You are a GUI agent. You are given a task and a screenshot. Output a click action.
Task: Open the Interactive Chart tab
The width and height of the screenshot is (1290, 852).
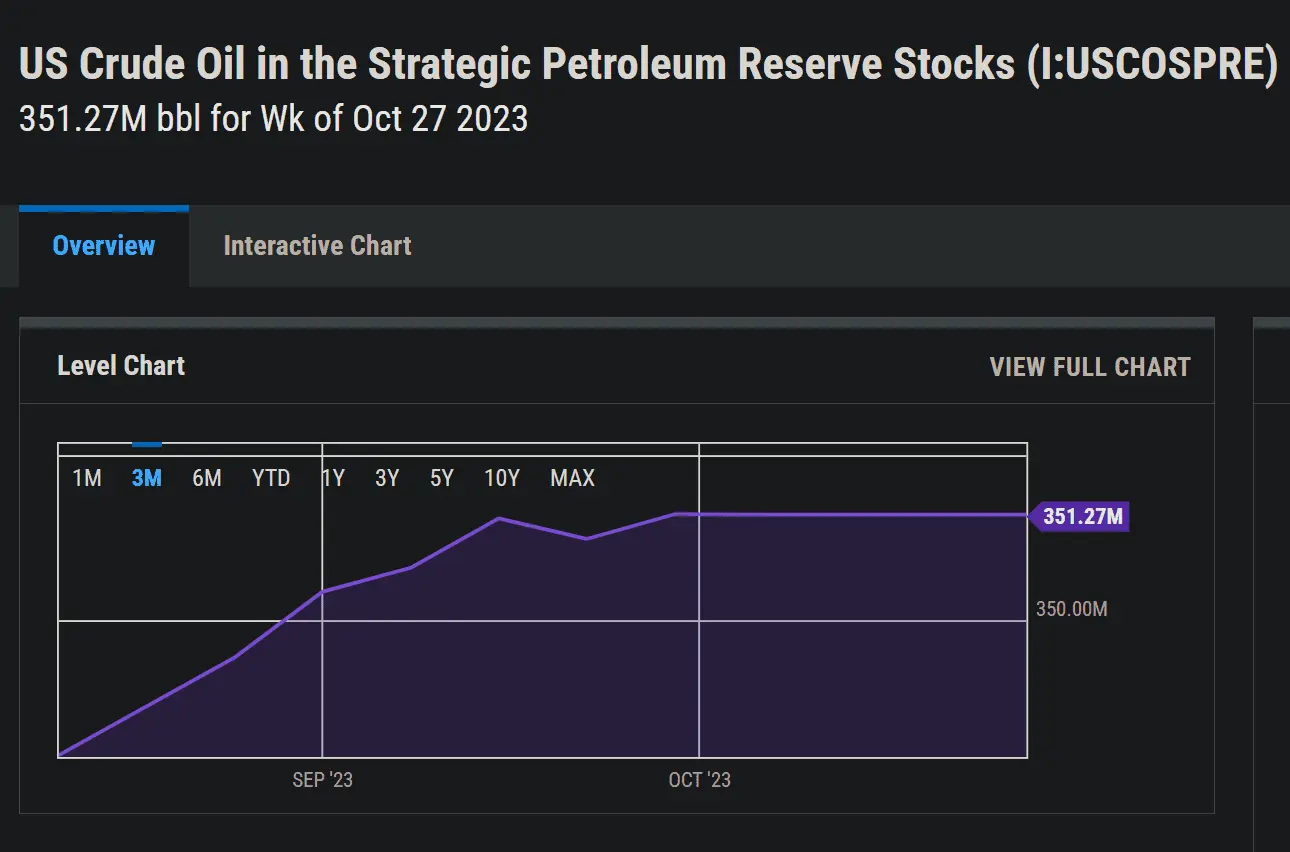point(317,246)
